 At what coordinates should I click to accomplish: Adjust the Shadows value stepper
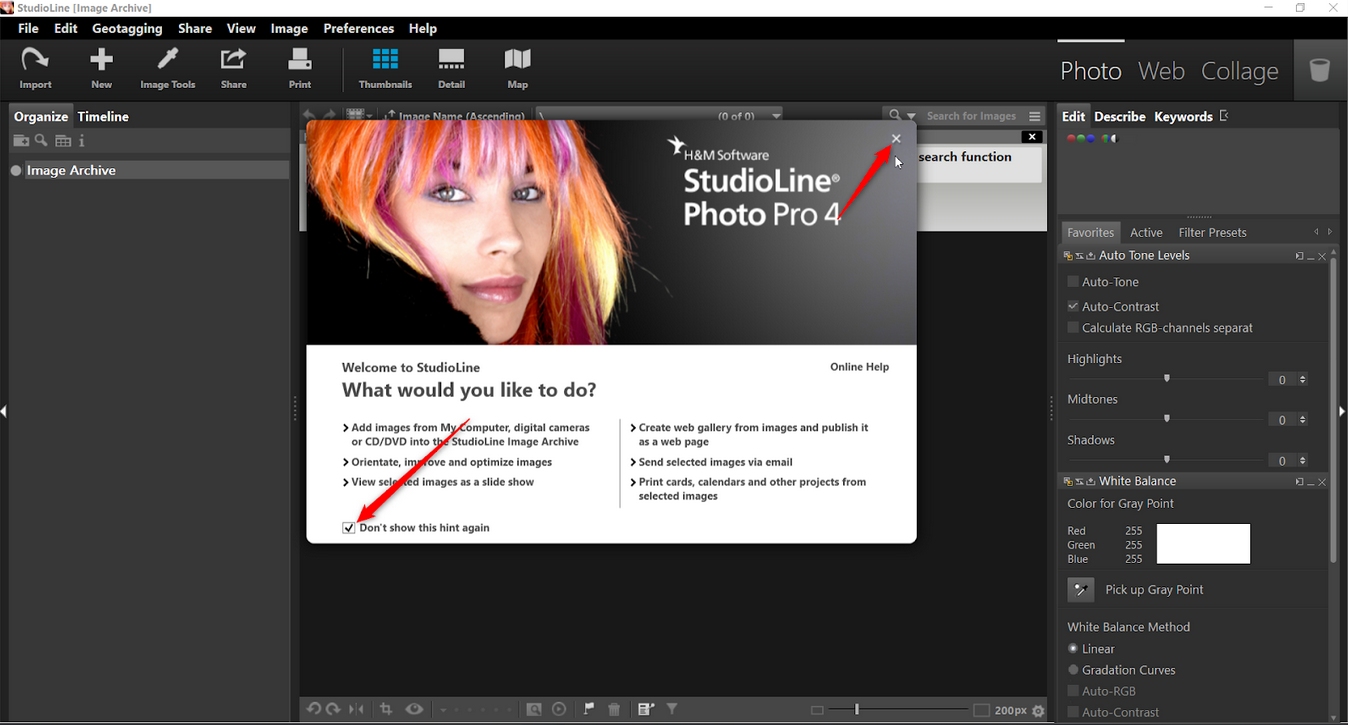click(1302, 461)
